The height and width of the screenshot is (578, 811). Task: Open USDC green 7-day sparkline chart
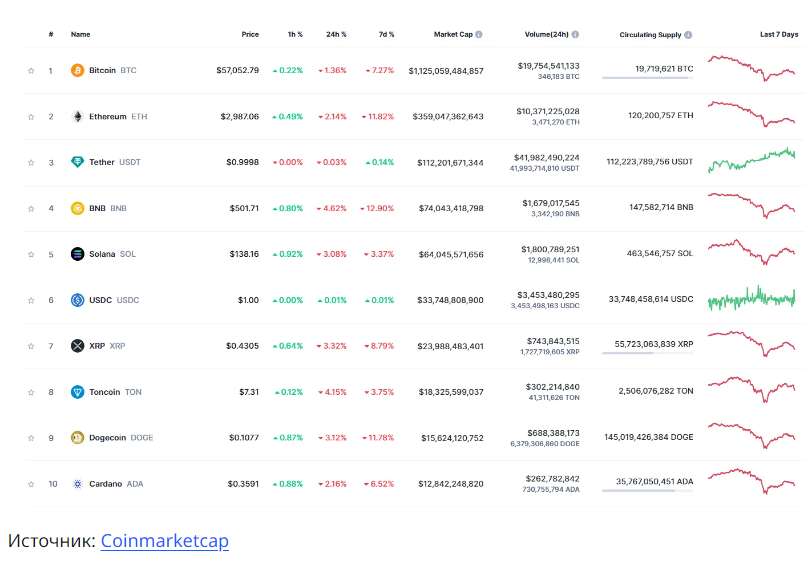tap(752, 298)
